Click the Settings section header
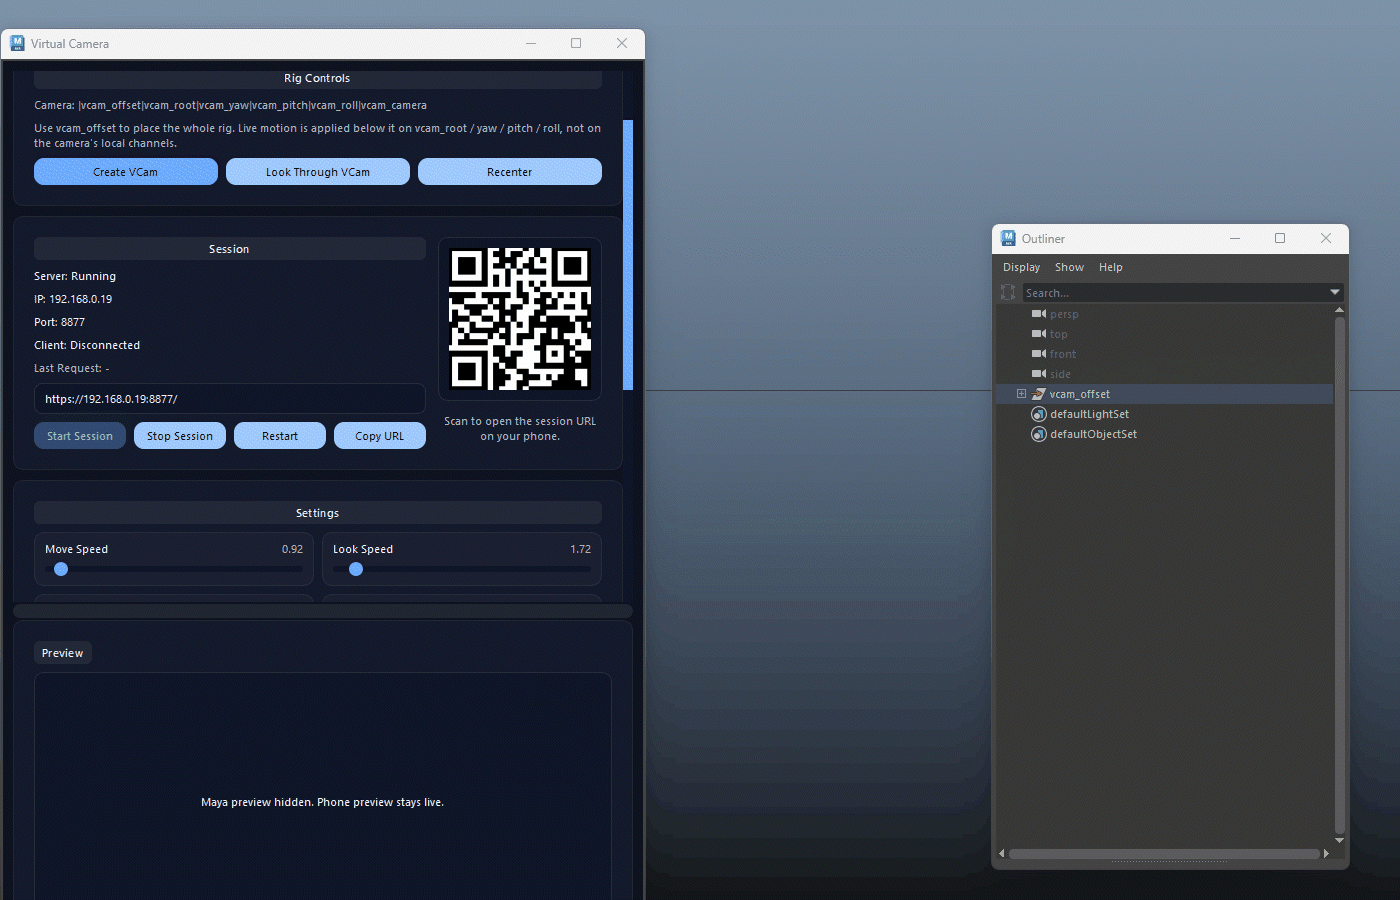This screenshot has height=900, width=1400. pyautogui.click(x=318, y=513)
